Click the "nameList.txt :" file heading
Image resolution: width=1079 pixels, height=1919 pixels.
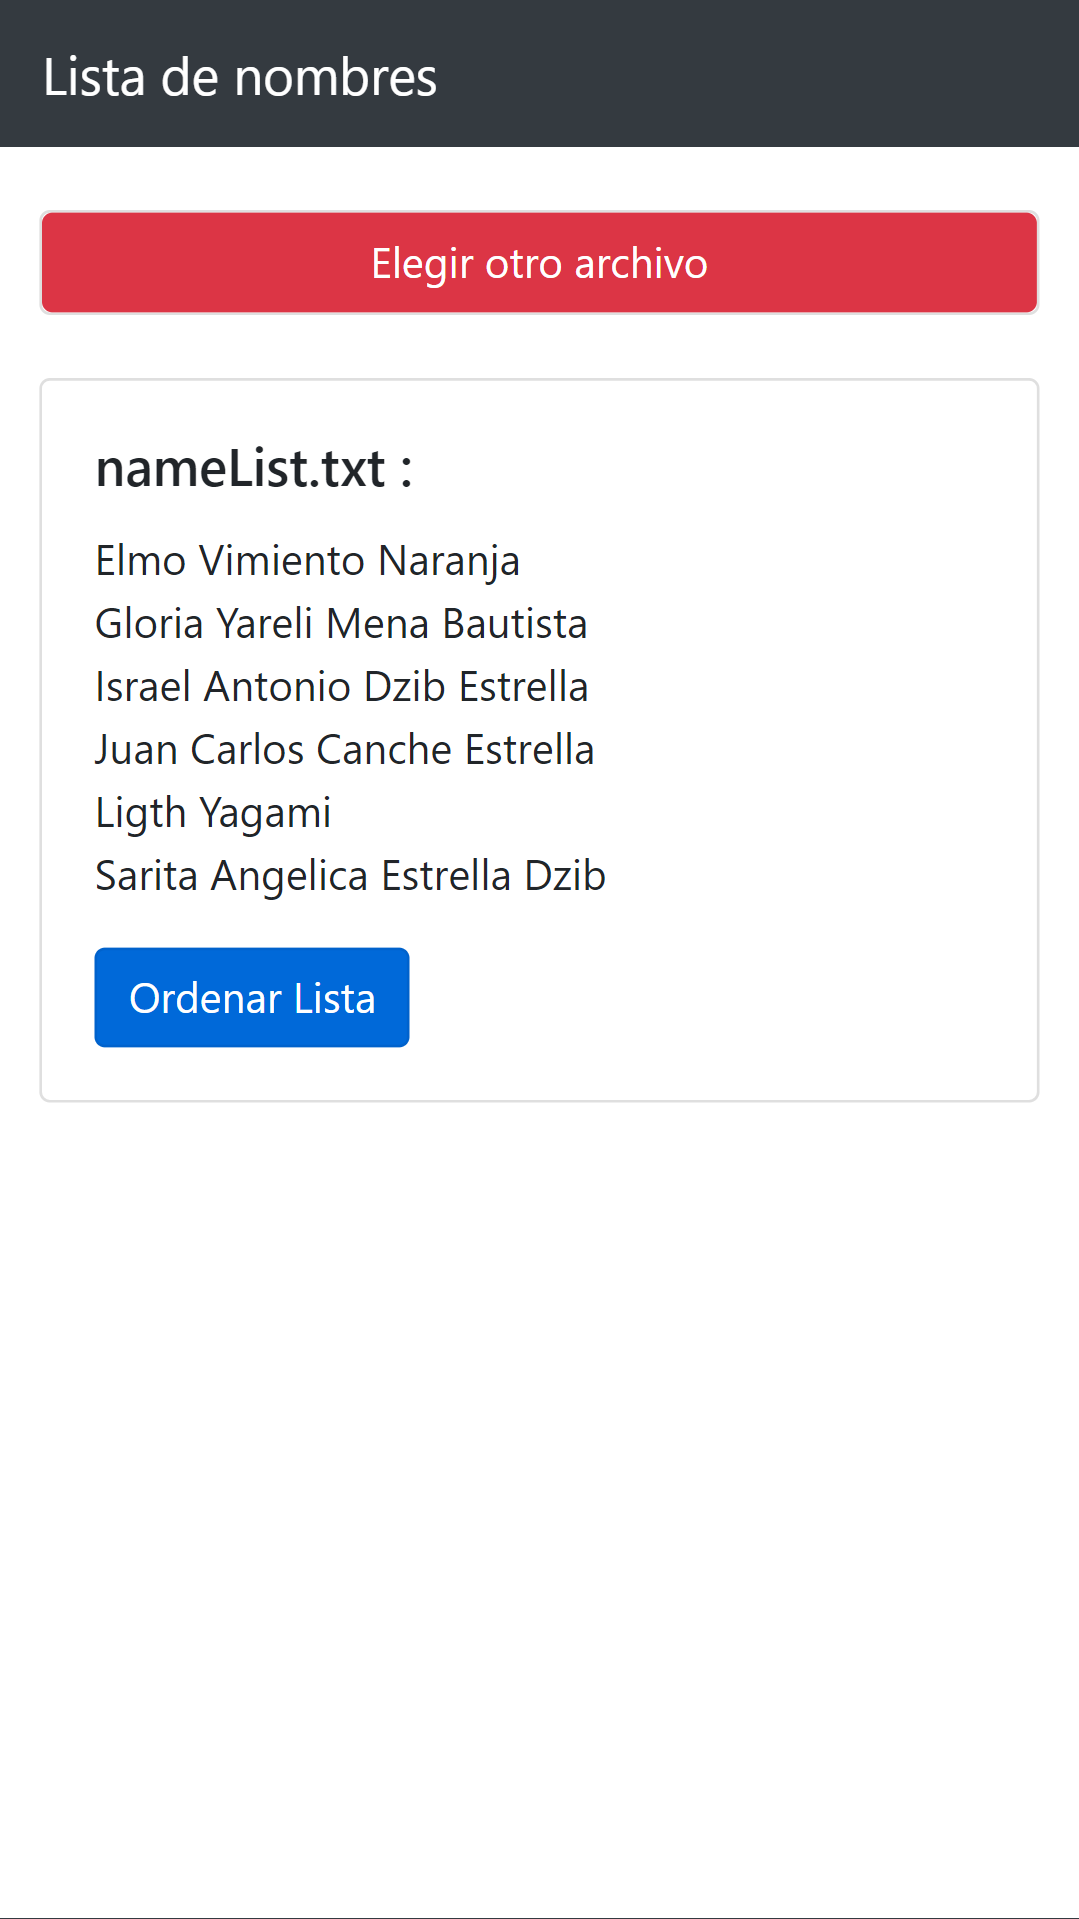(254, 468)
